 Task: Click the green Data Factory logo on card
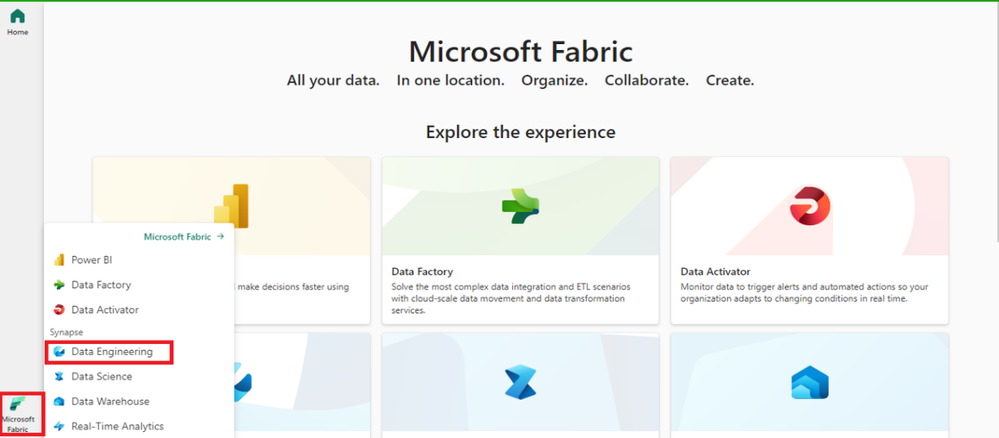[521, 206]
